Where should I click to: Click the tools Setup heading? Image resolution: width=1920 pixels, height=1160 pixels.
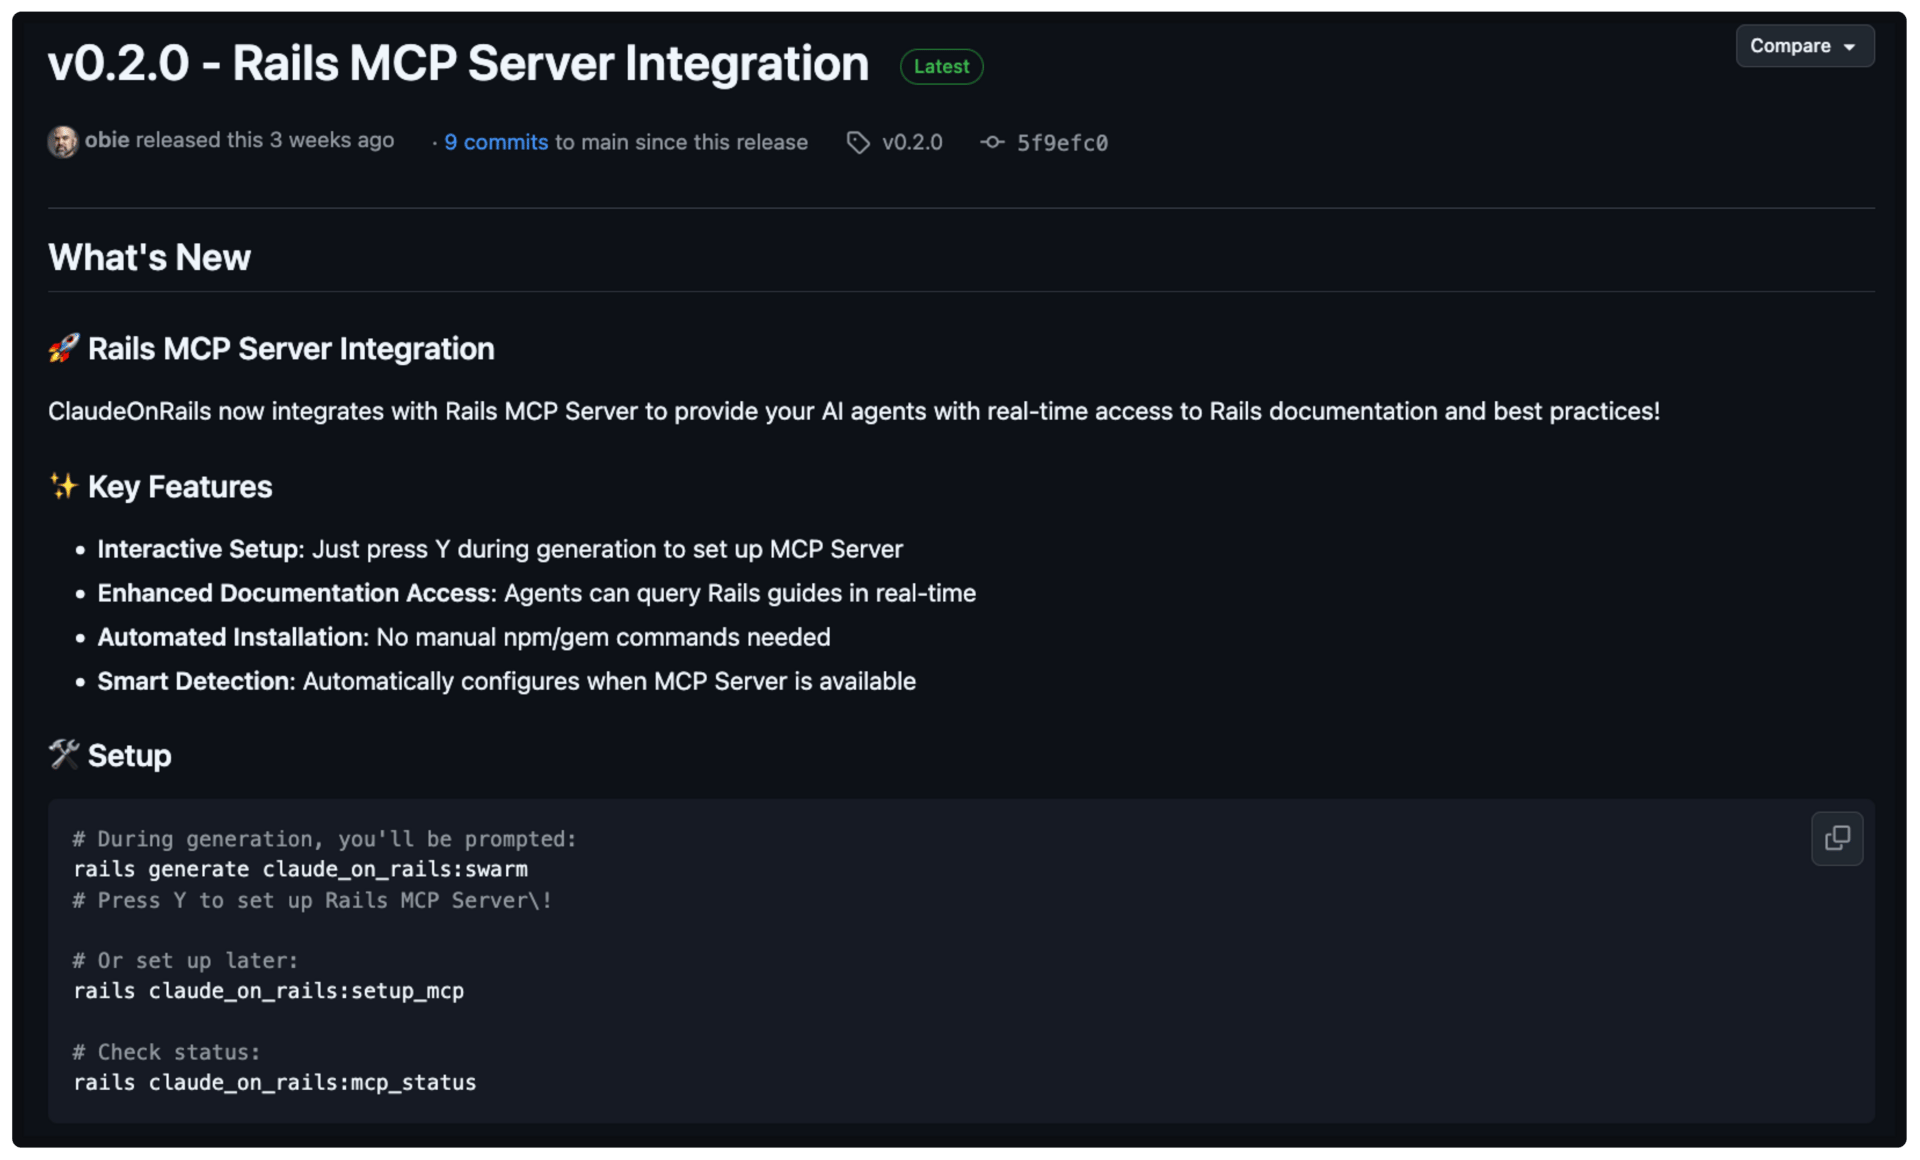coord(110,755)
